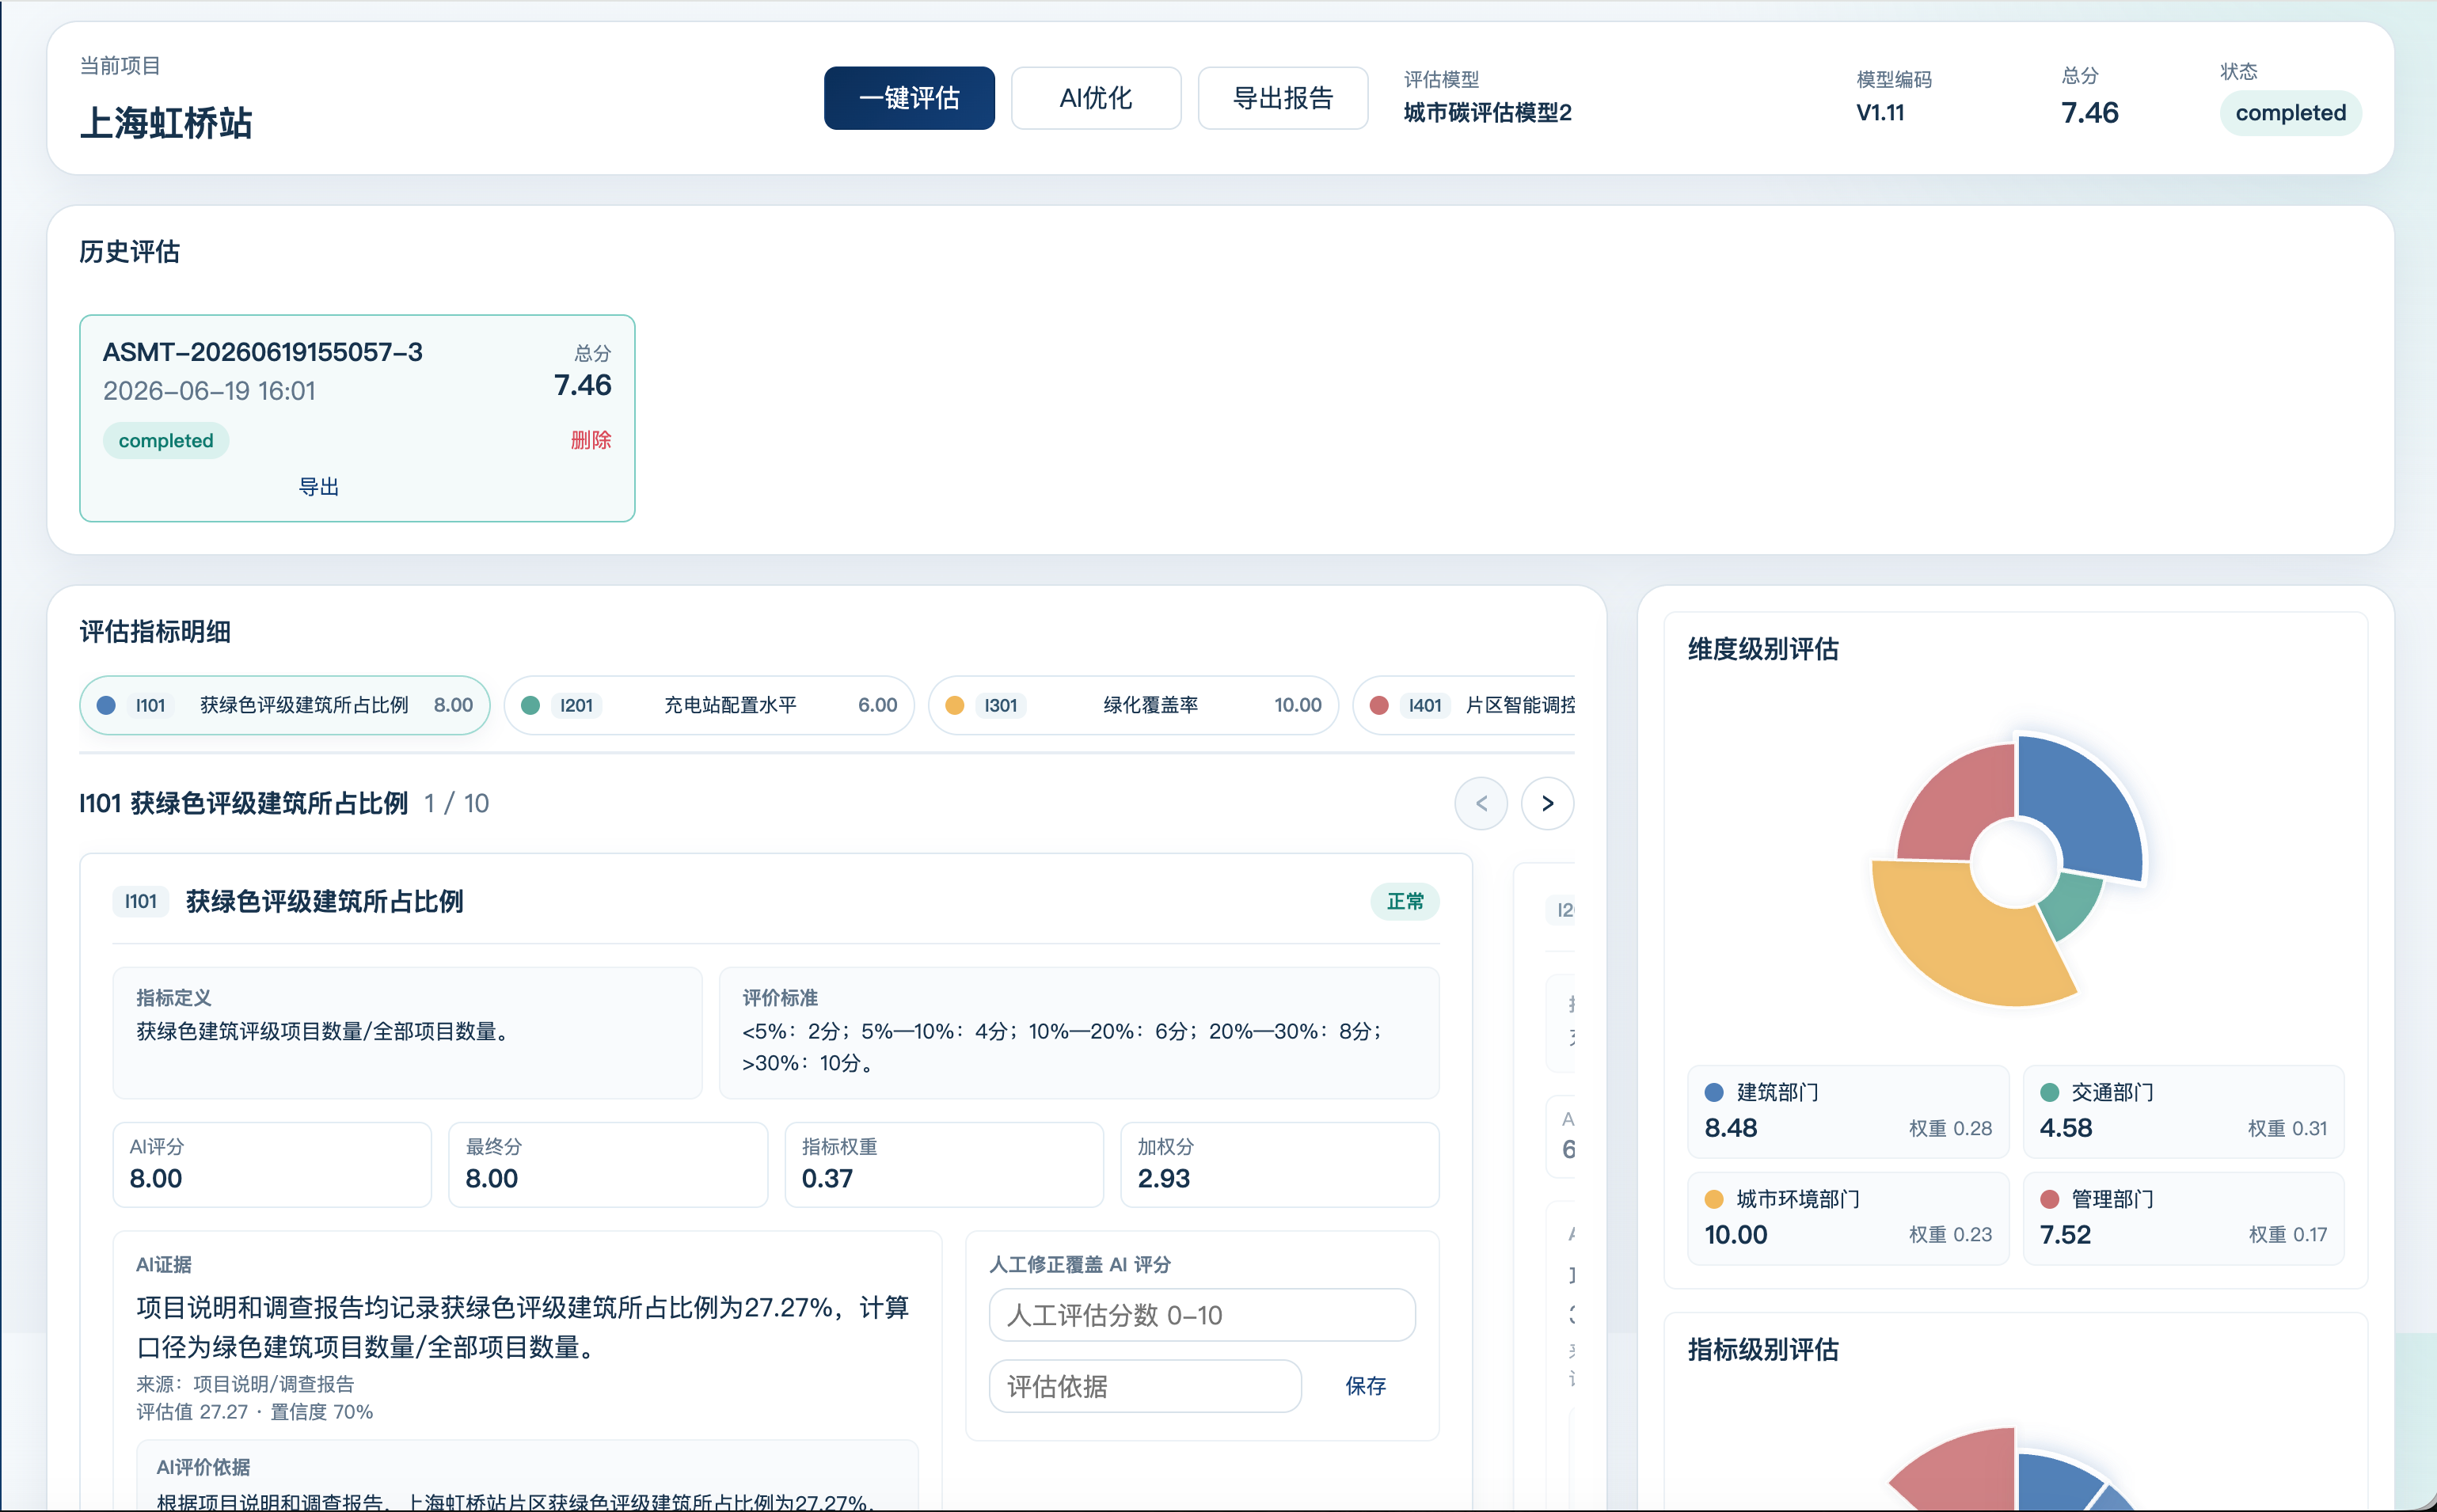This screenshot has width=2437, height=1512.
Task: Click the V1.11 model code value
Action: click(1880, 113)
